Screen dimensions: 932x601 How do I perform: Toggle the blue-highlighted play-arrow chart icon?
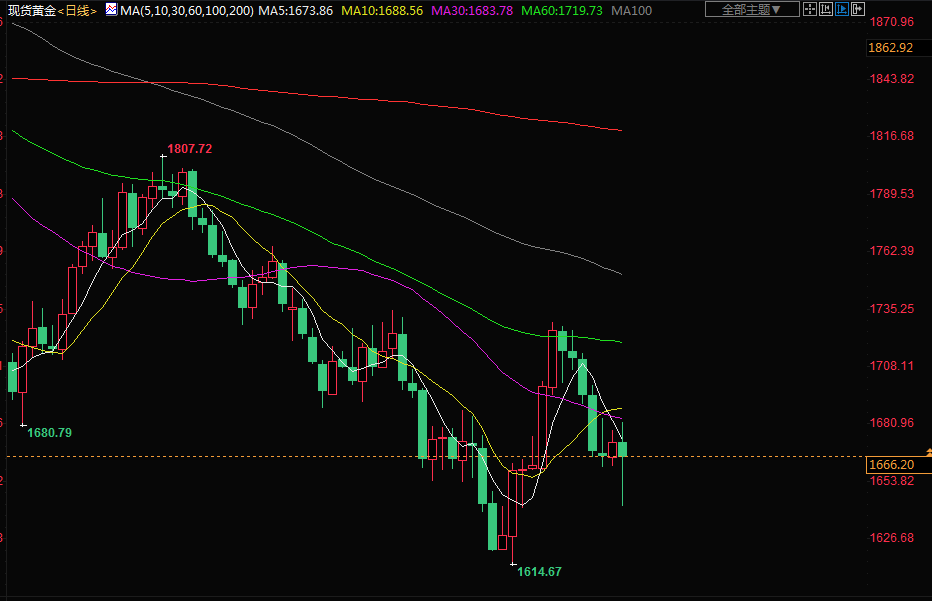pyautogui.click(x=843, y=10)
